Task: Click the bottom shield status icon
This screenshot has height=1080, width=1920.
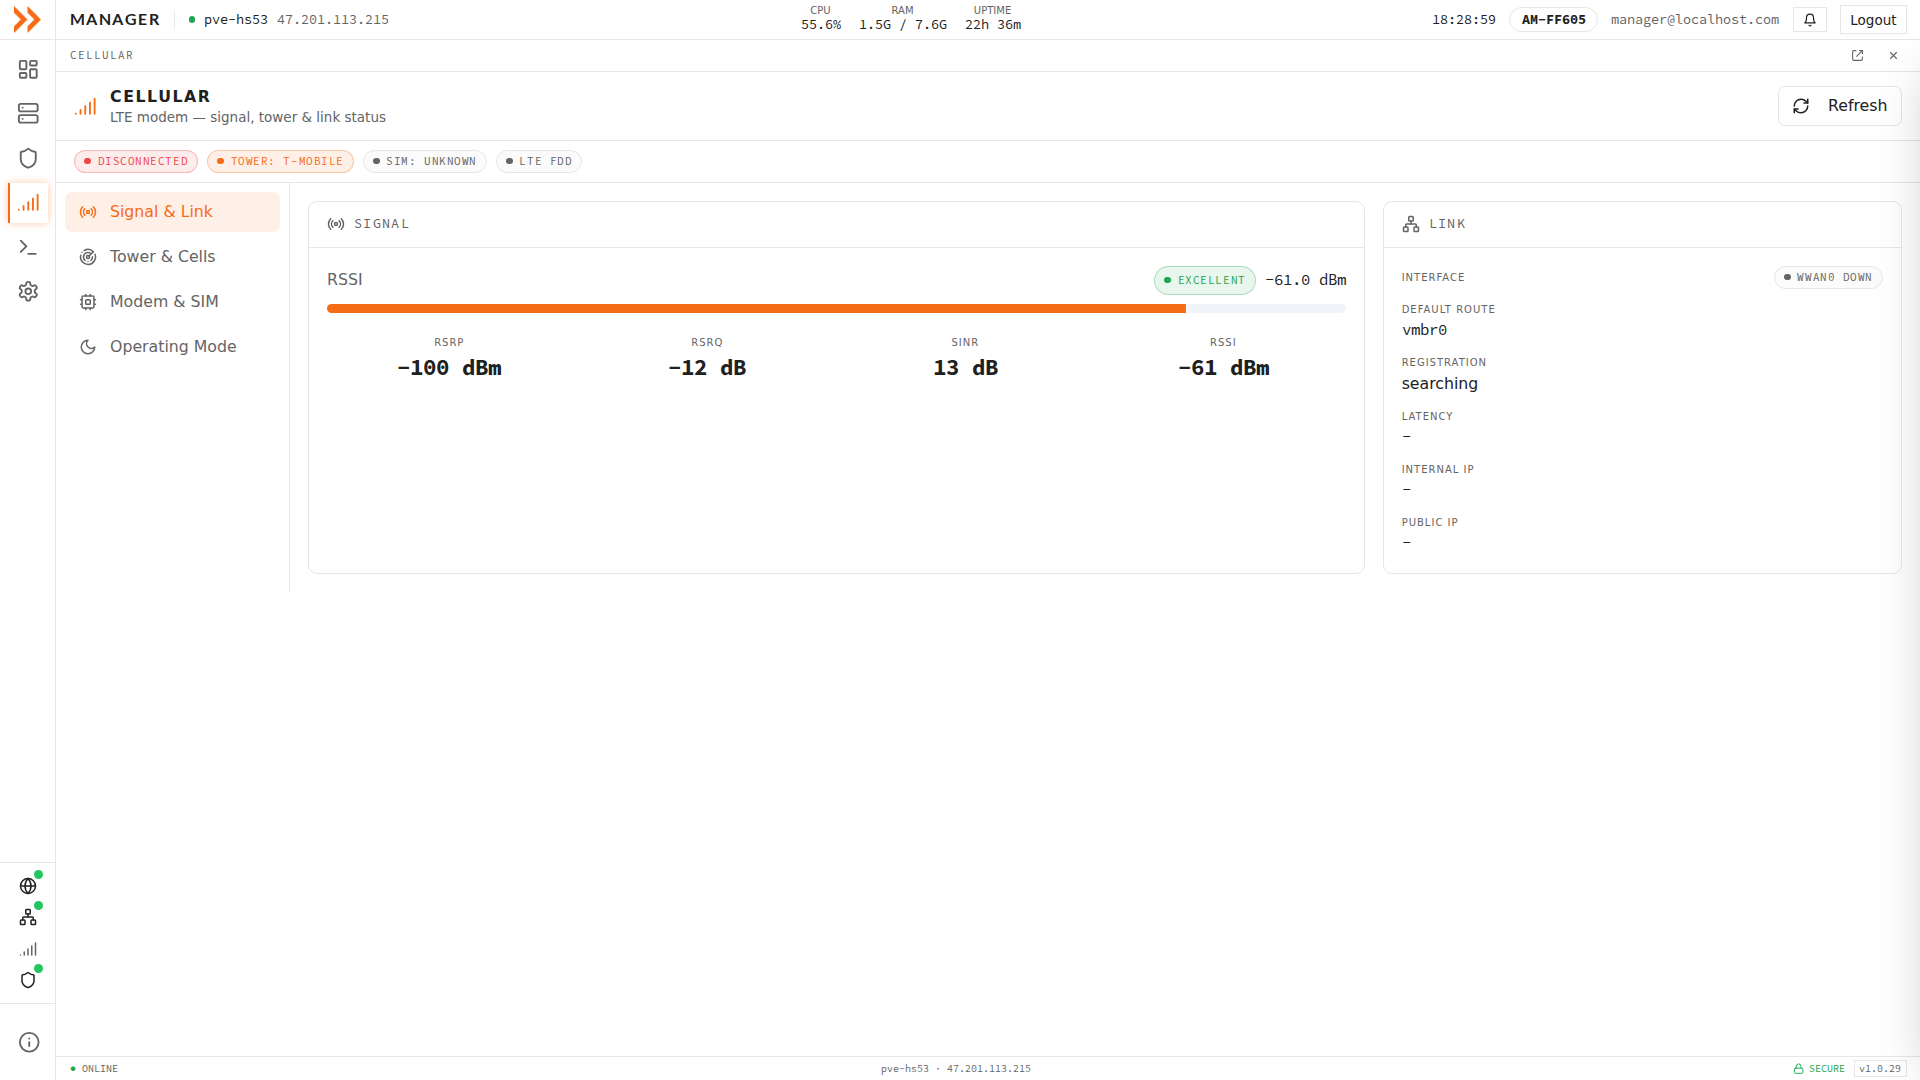Action: pyautogui.click(x=28, y=980)
